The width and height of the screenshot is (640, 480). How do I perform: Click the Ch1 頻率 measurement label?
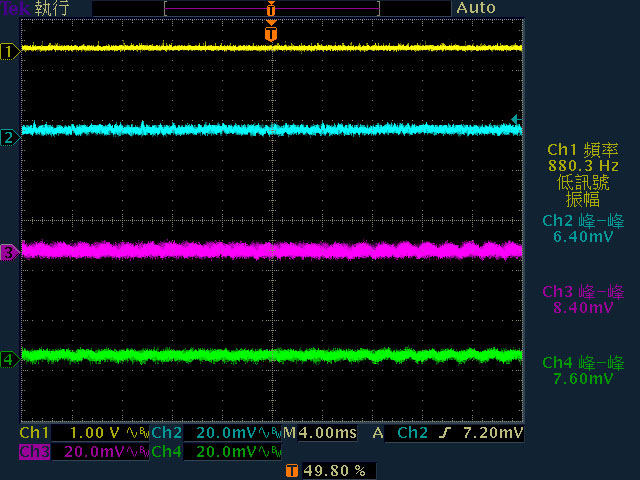coord(583,150)
